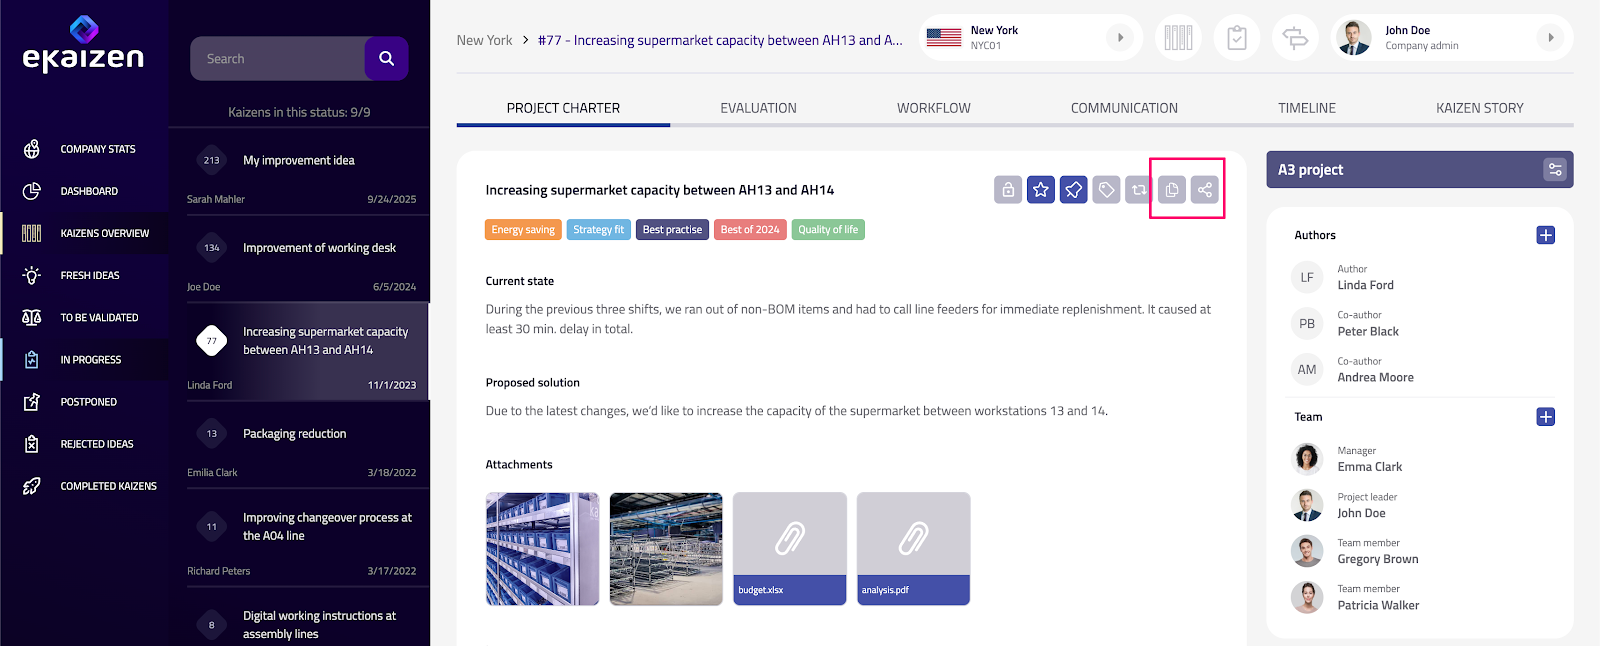Expand the John Doe user menu
1600x646 pixels.
[x=1550, y=38]
